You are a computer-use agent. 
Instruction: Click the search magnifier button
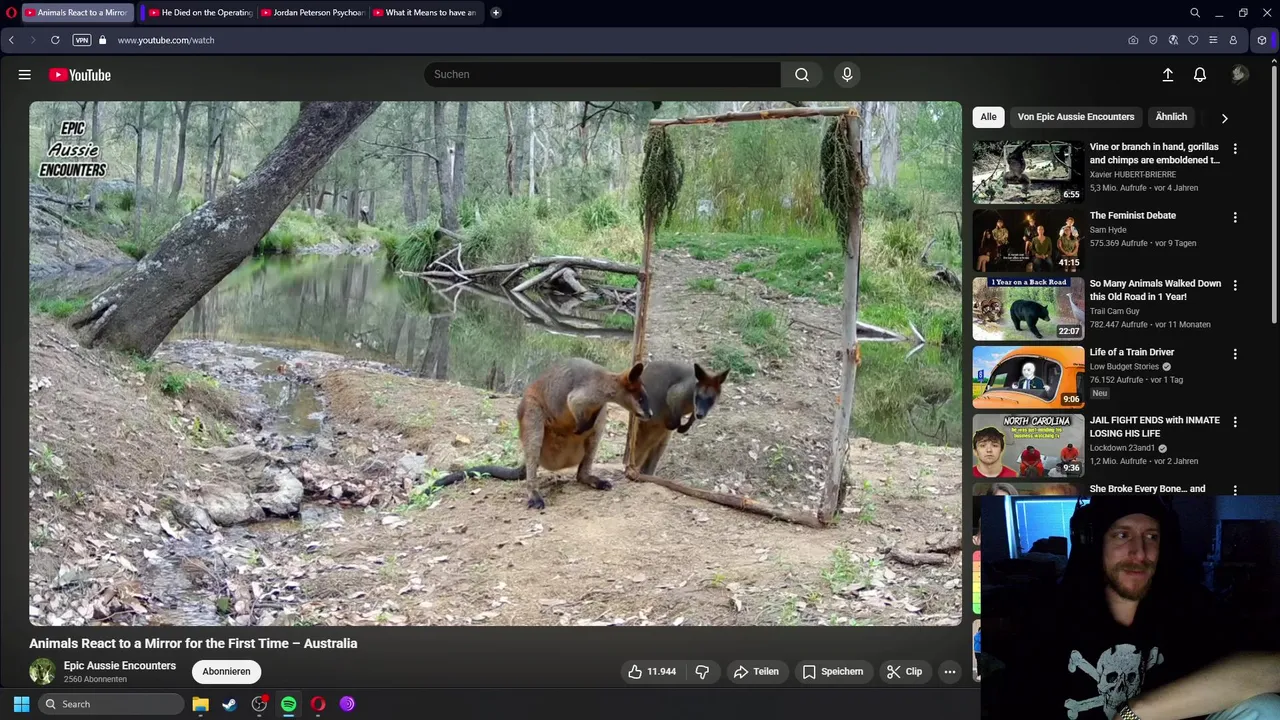point(802,74)
